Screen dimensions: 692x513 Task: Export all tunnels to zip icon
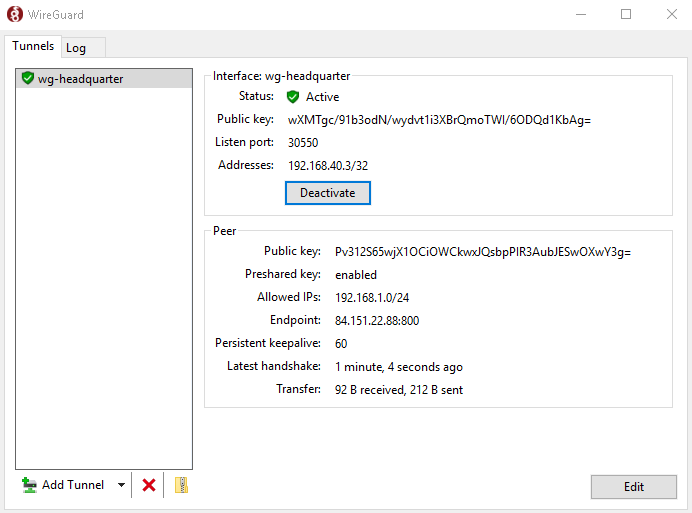[181, 485]
